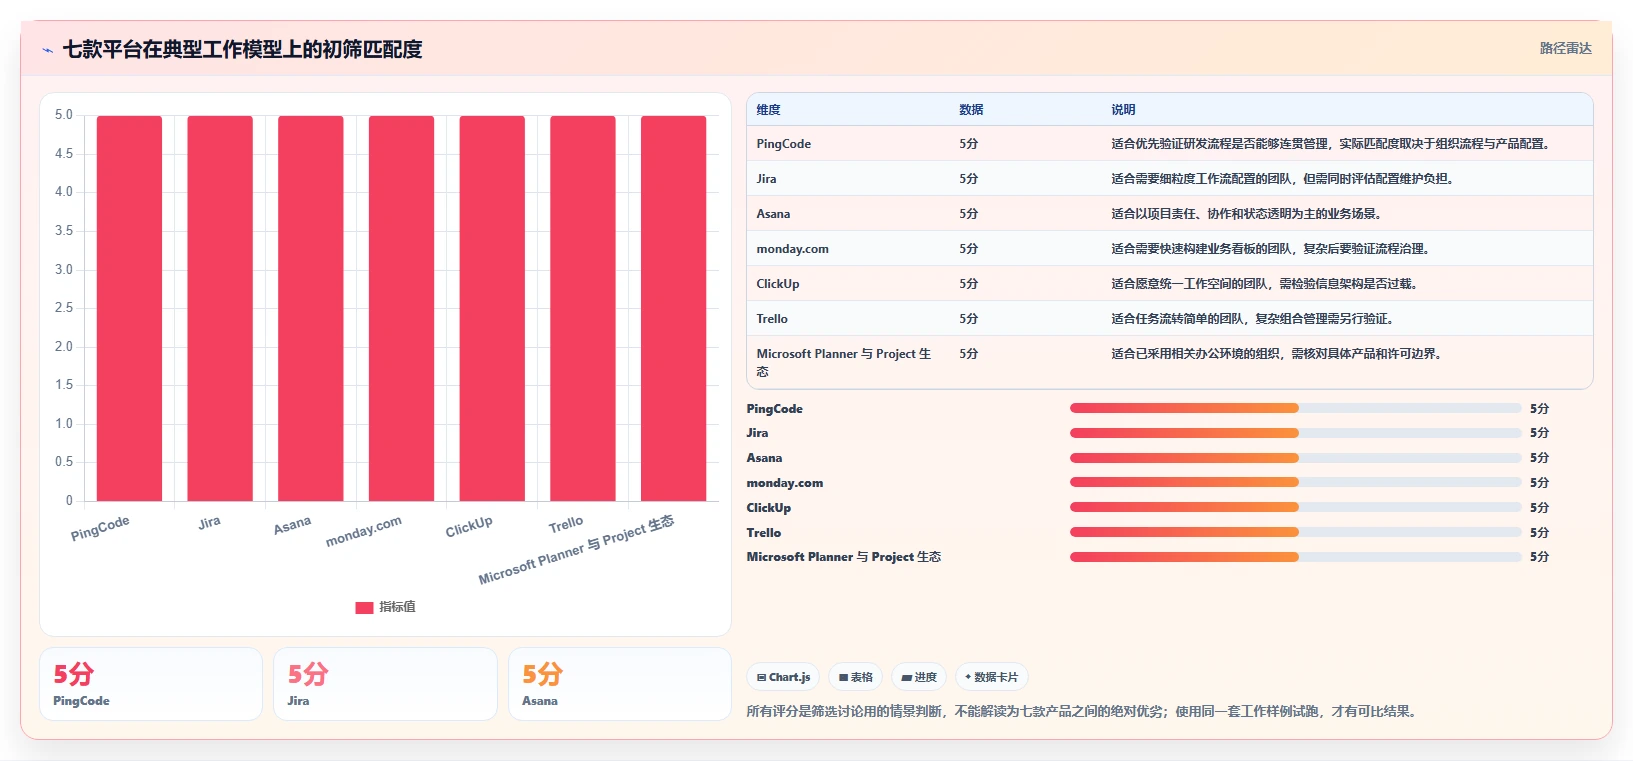Image resolution: width=1633 pixels, height=761 pixels.
Task: Click the Chart.js tag chip
Action: pos(783,677)
